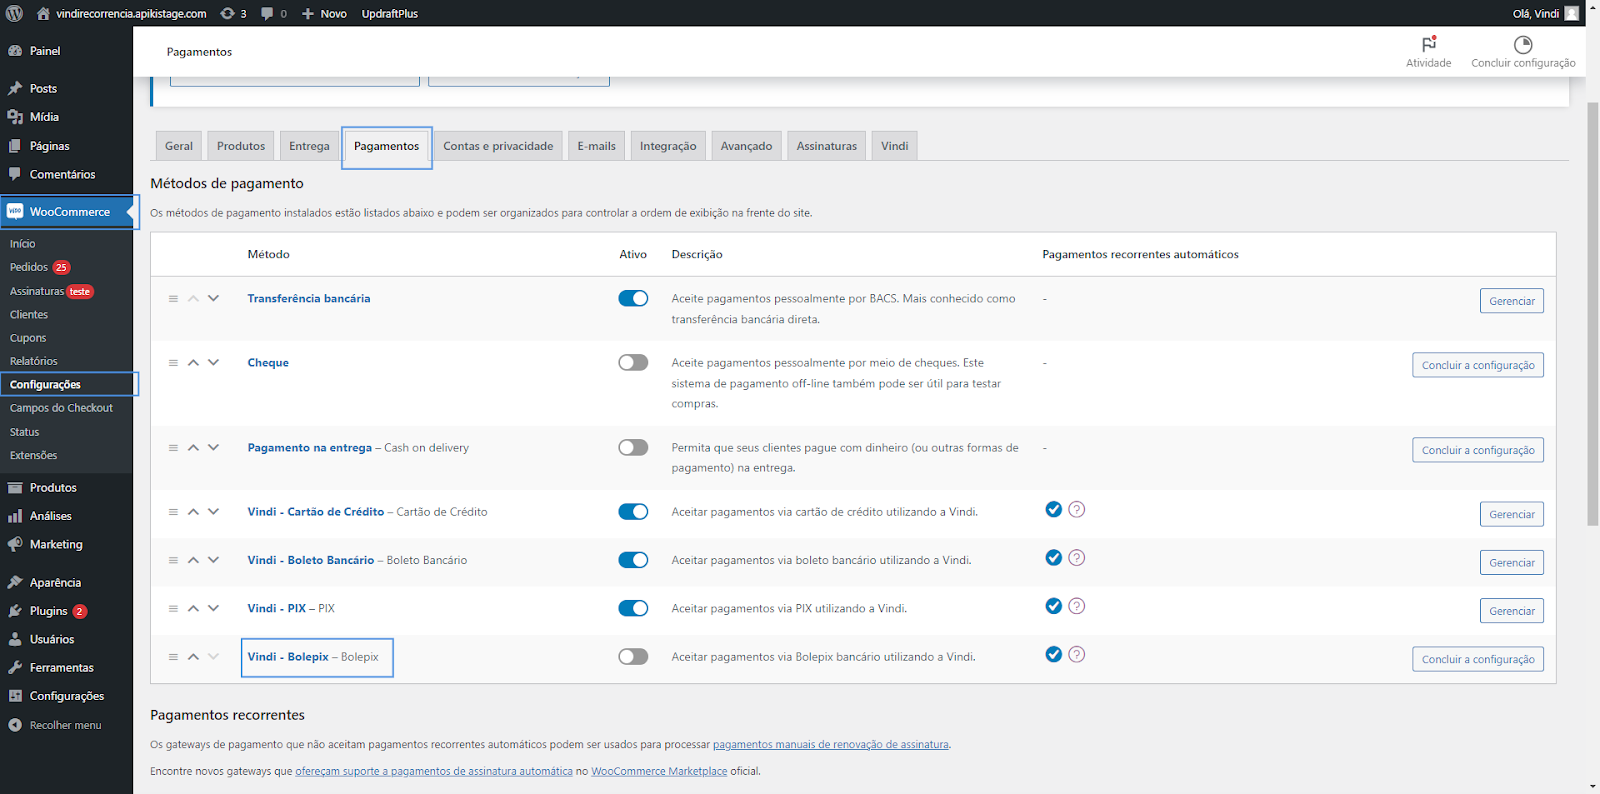
Task: Click help icon in Vindi Bolepix row
Action: coord(1076,655)
